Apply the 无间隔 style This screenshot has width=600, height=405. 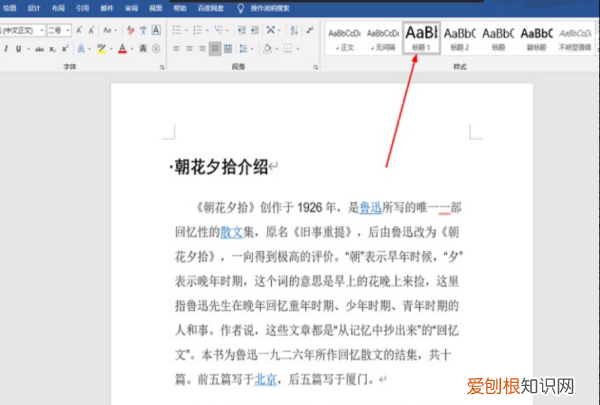(383, 39)
